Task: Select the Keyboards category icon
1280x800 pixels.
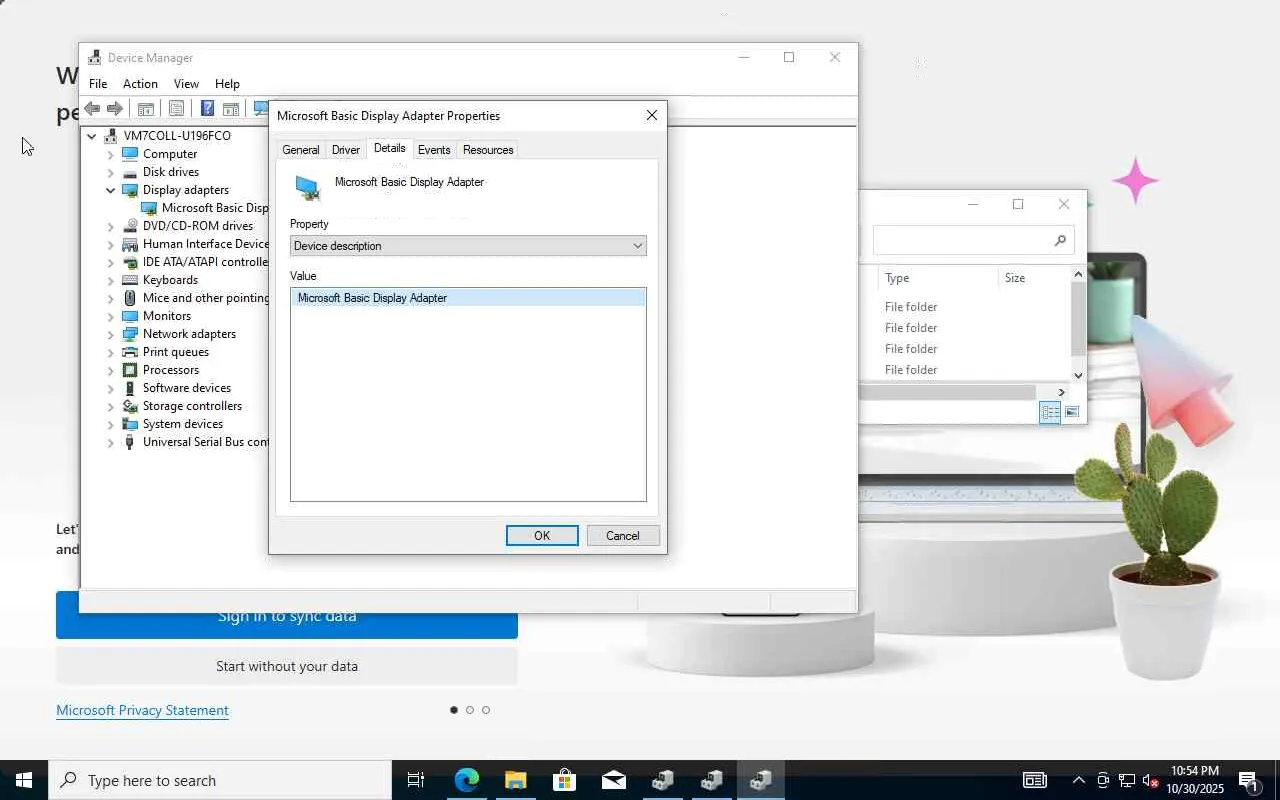Action: click(130, 280)
